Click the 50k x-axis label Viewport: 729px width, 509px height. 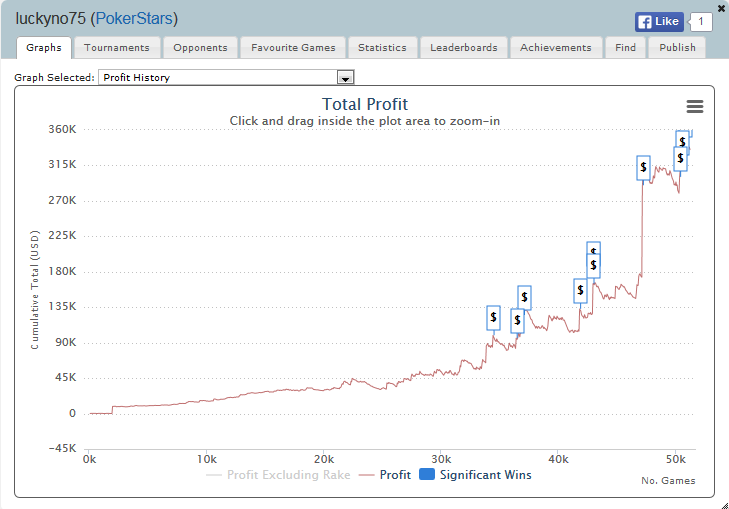[675, 459]
